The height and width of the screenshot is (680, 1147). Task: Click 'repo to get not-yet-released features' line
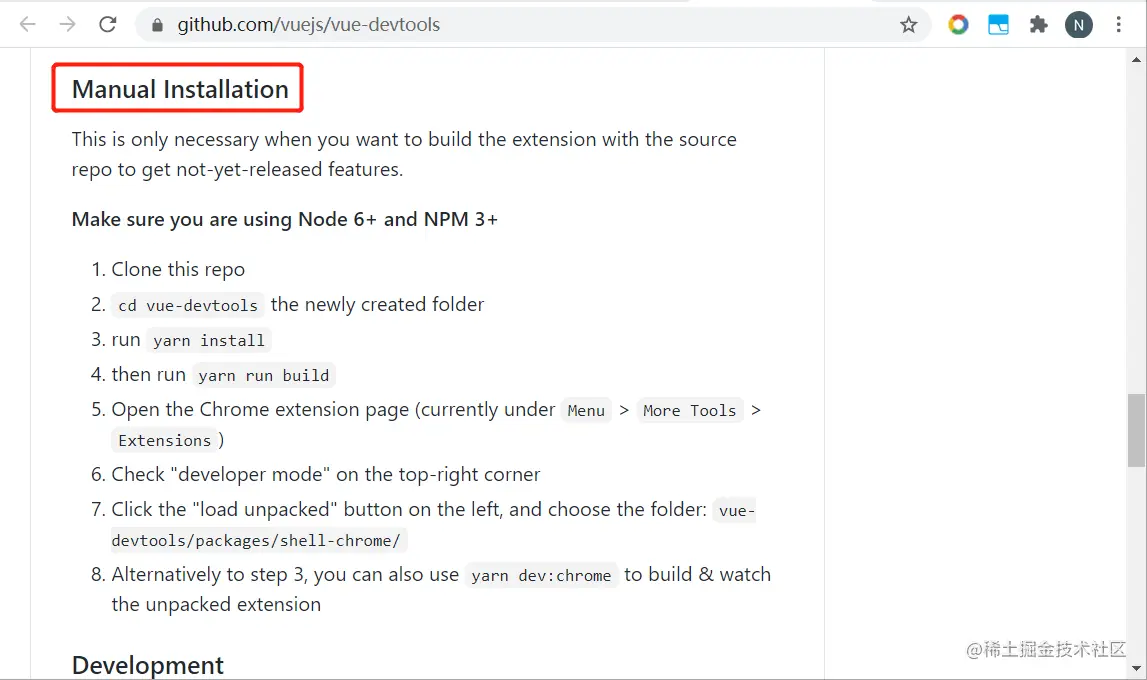point(237,170)
